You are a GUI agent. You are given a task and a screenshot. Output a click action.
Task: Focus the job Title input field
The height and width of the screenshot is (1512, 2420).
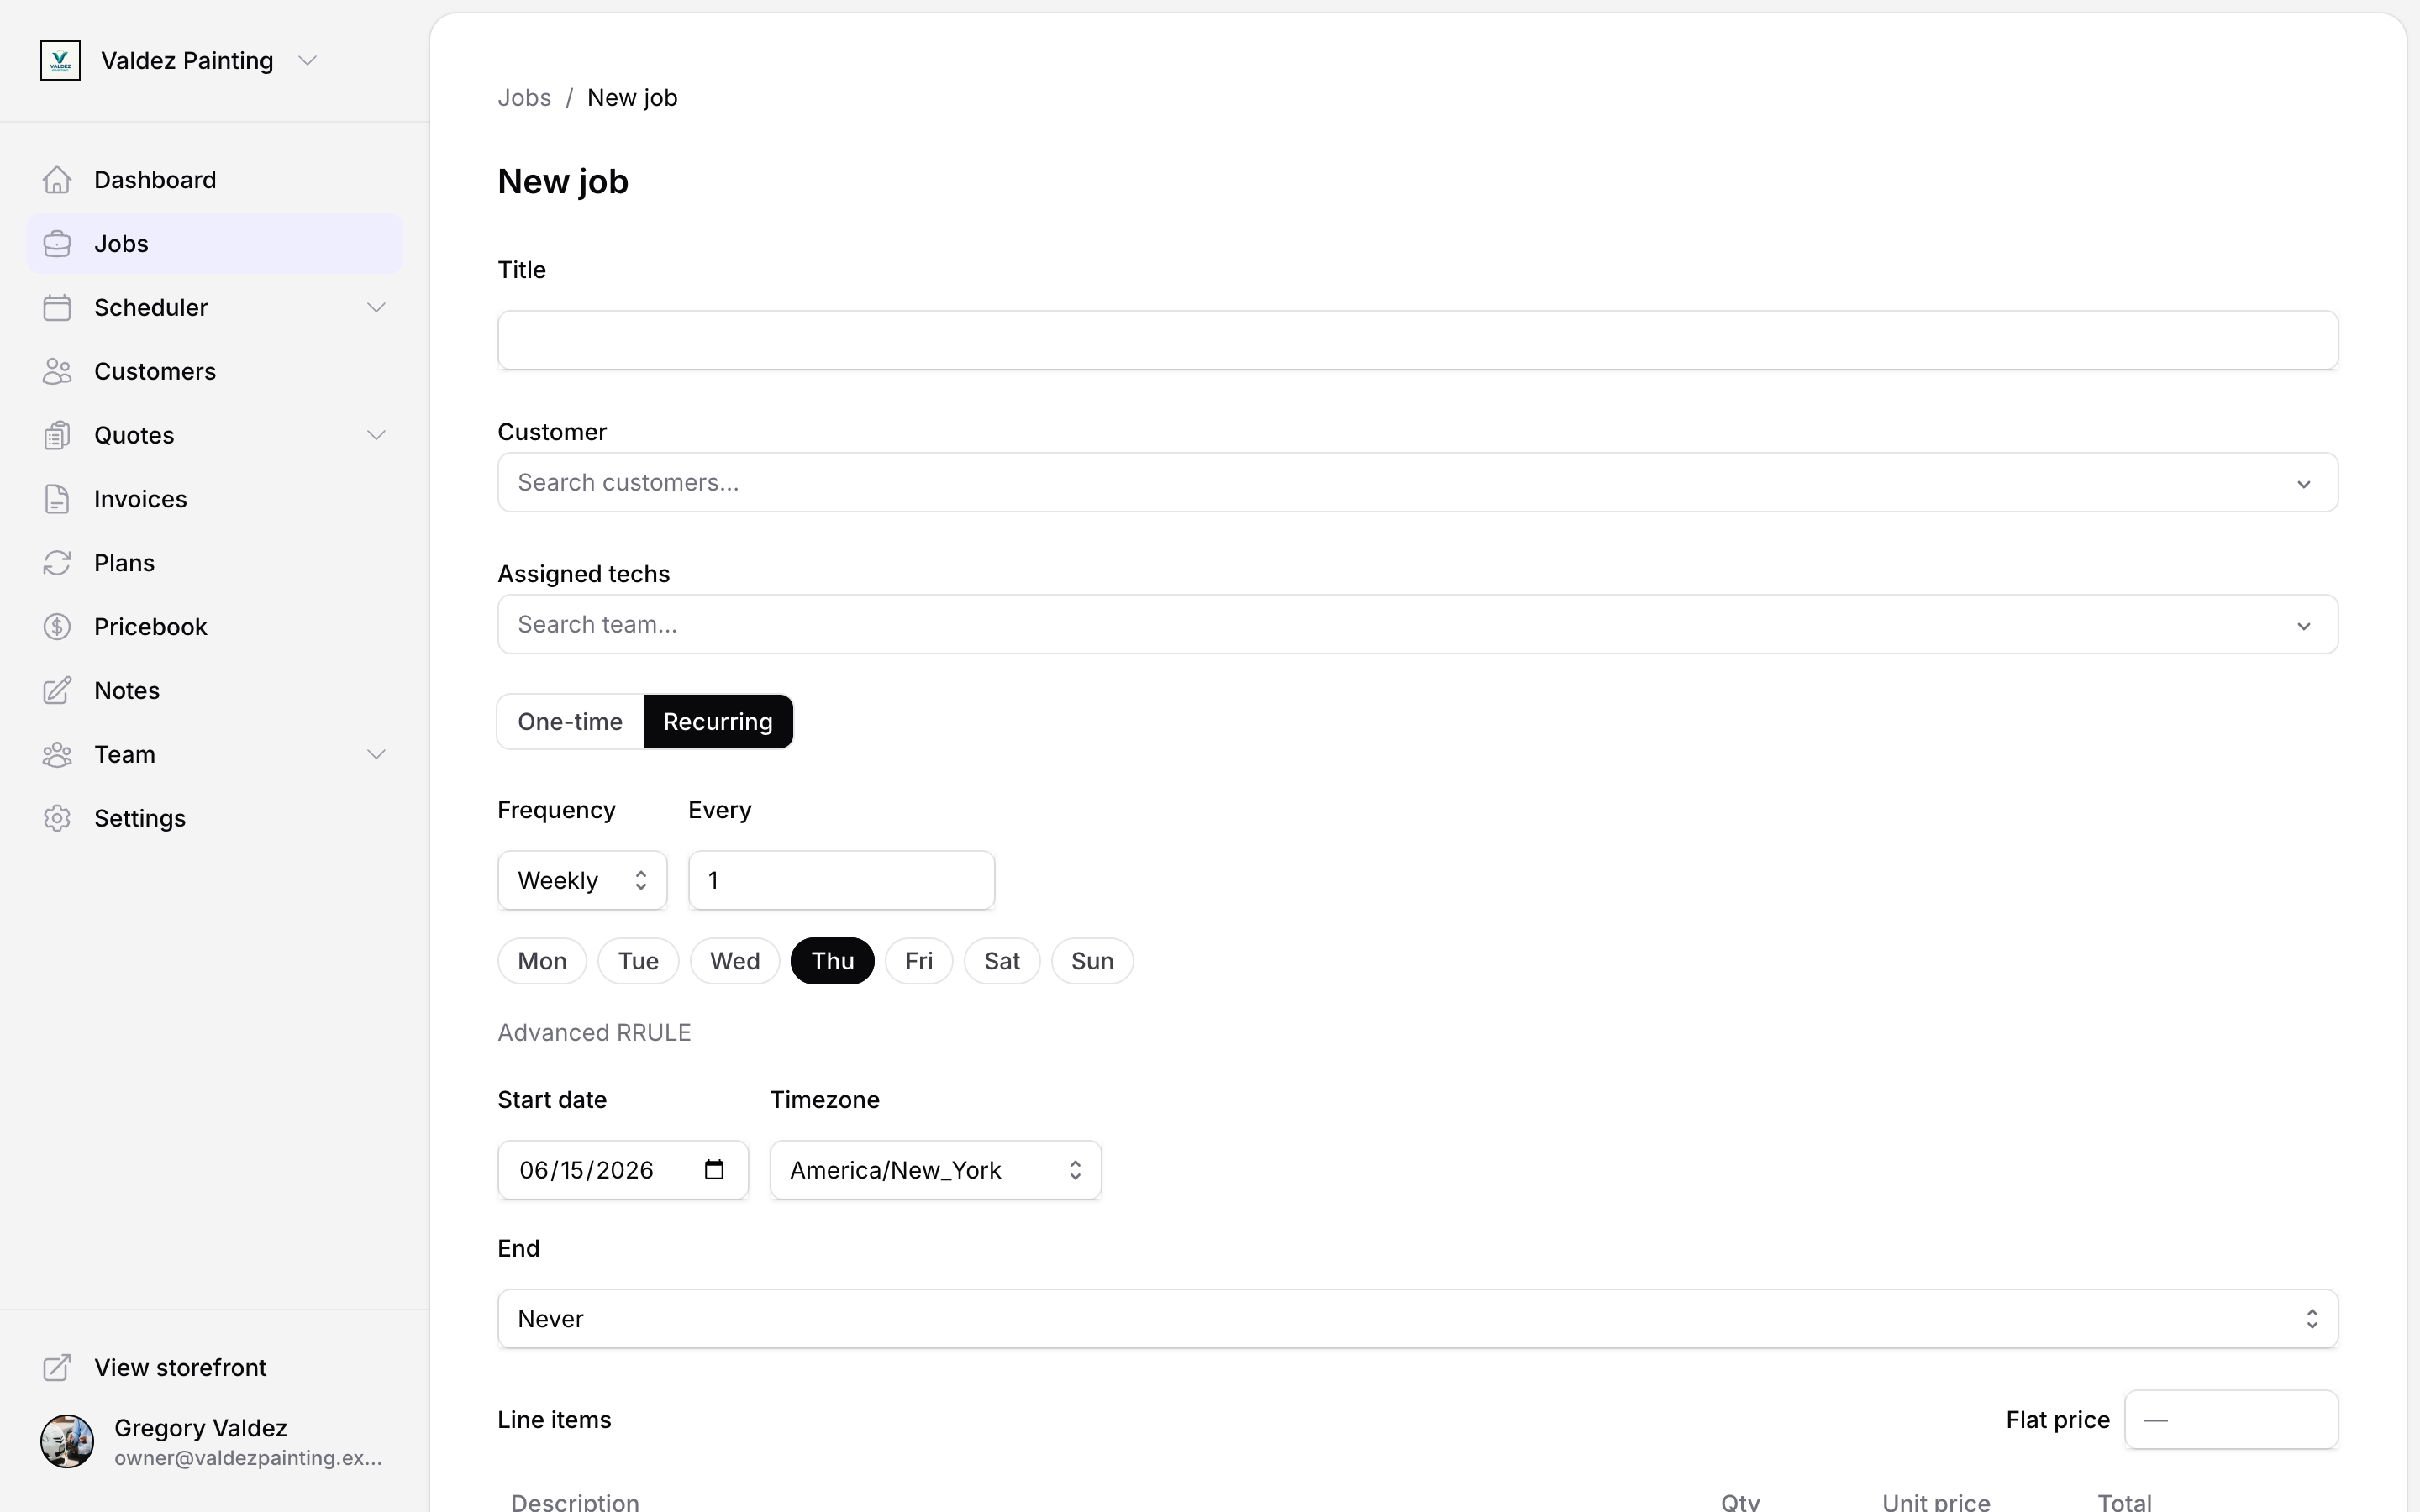(x=1417, y=340)
